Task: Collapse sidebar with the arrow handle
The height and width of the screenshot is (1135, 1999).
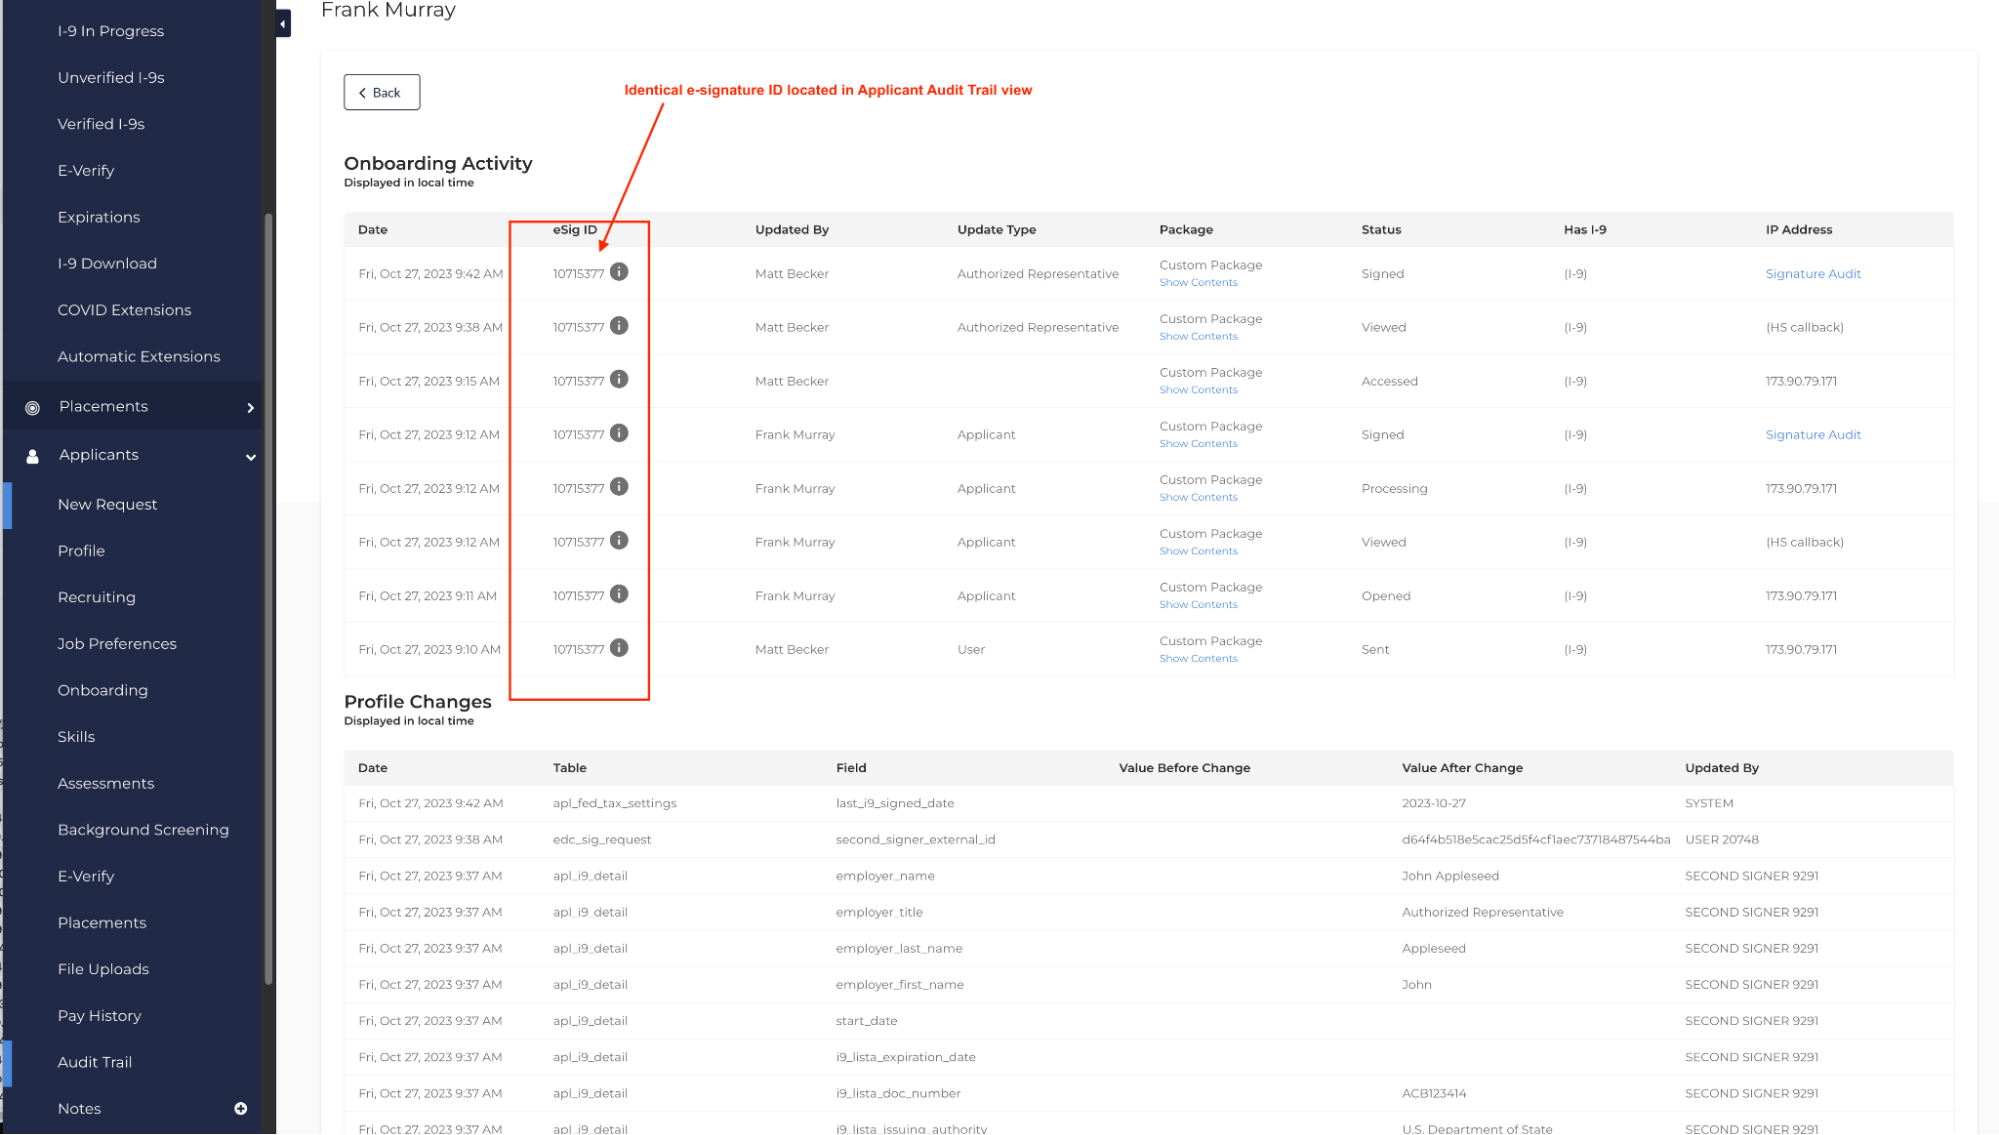Action: pyautogui.click(x=283, y=23)
